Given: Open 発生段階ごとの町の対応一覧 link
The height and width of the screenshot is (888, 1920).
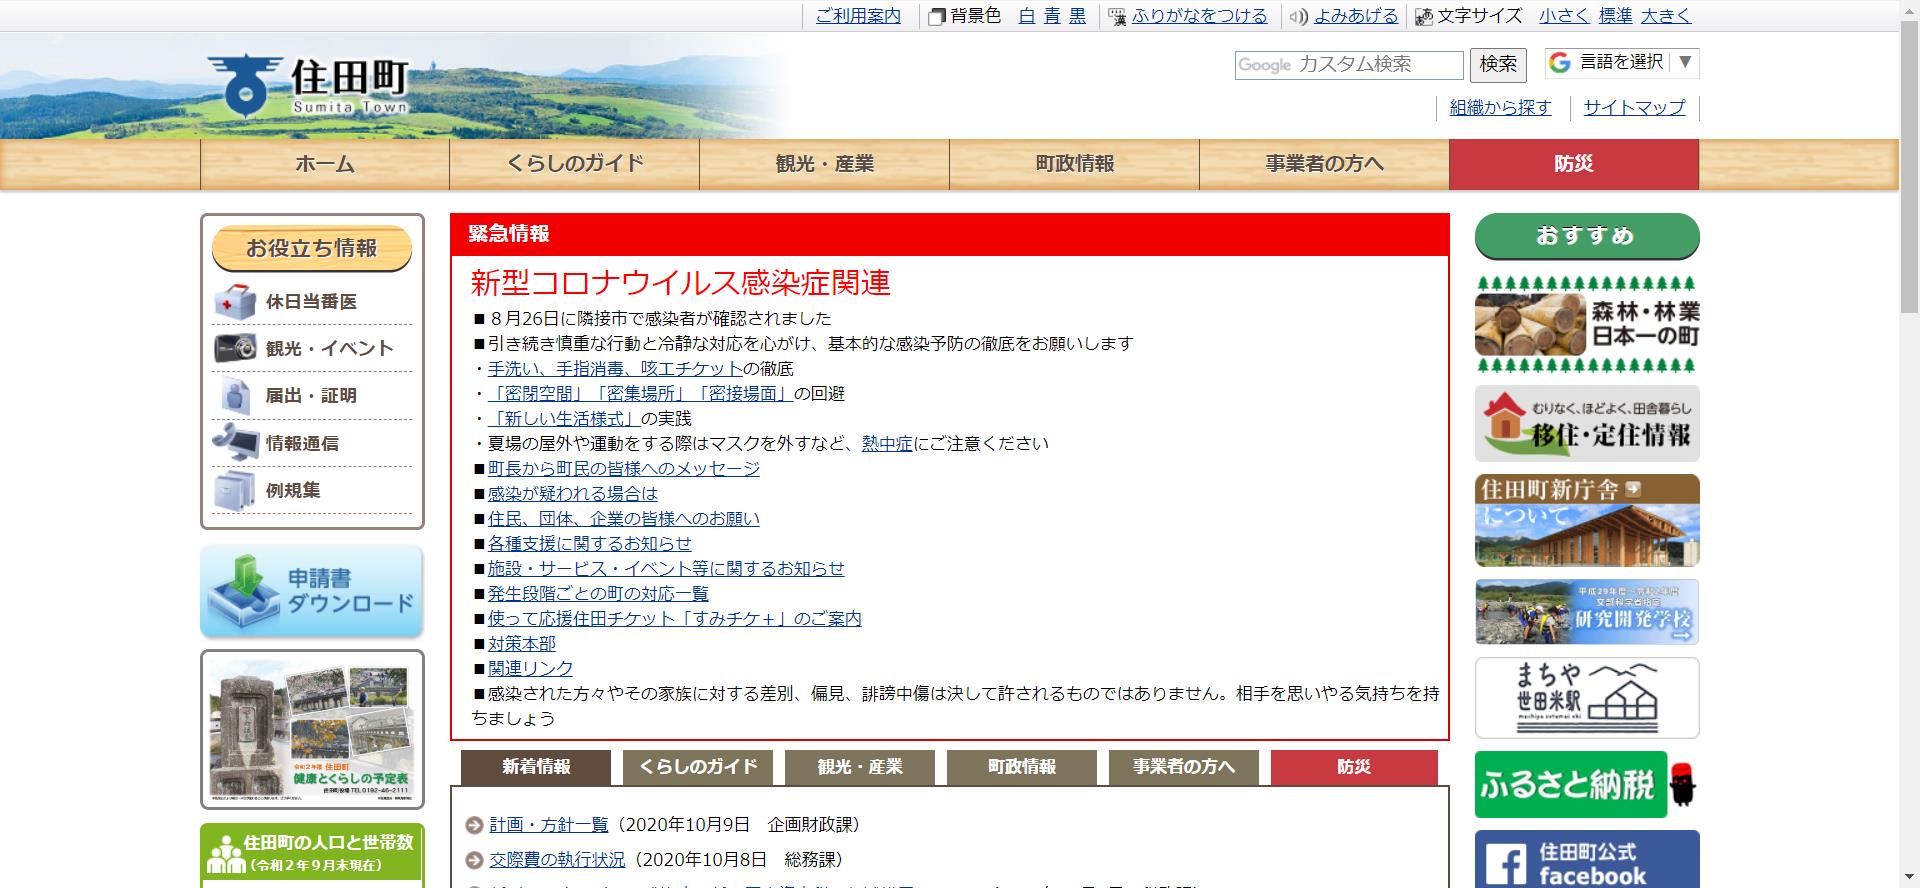Looking at the screenshot, I should [x=598, y=594].
